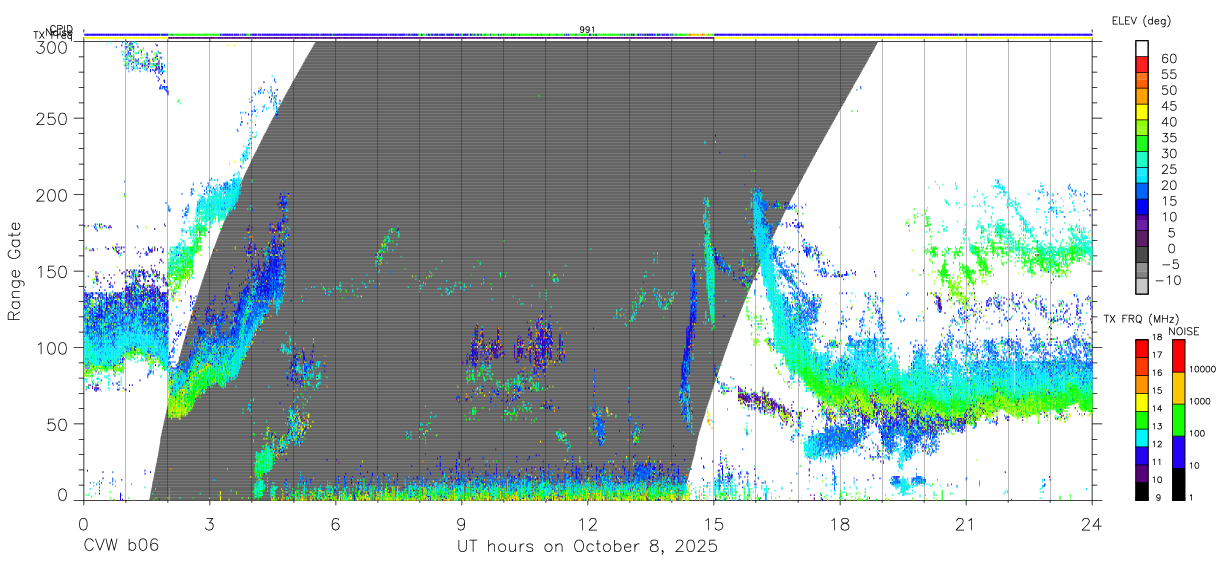Click the 'Range Gate' y-axis title
The width and height of the screenshot is (1228, 567).
tap(15, 270)
